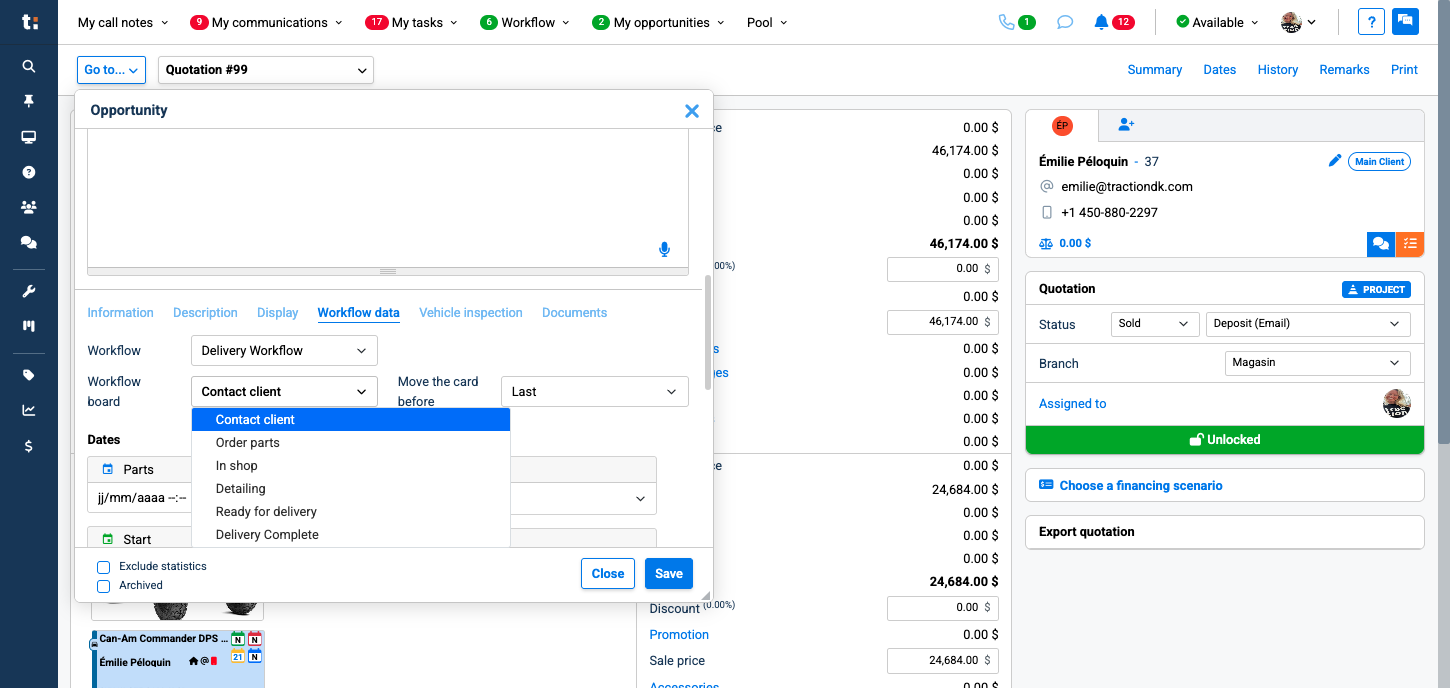
Task: Open the search icon in left sidebar
Action: pyautogui.click(x=29, y=66)
